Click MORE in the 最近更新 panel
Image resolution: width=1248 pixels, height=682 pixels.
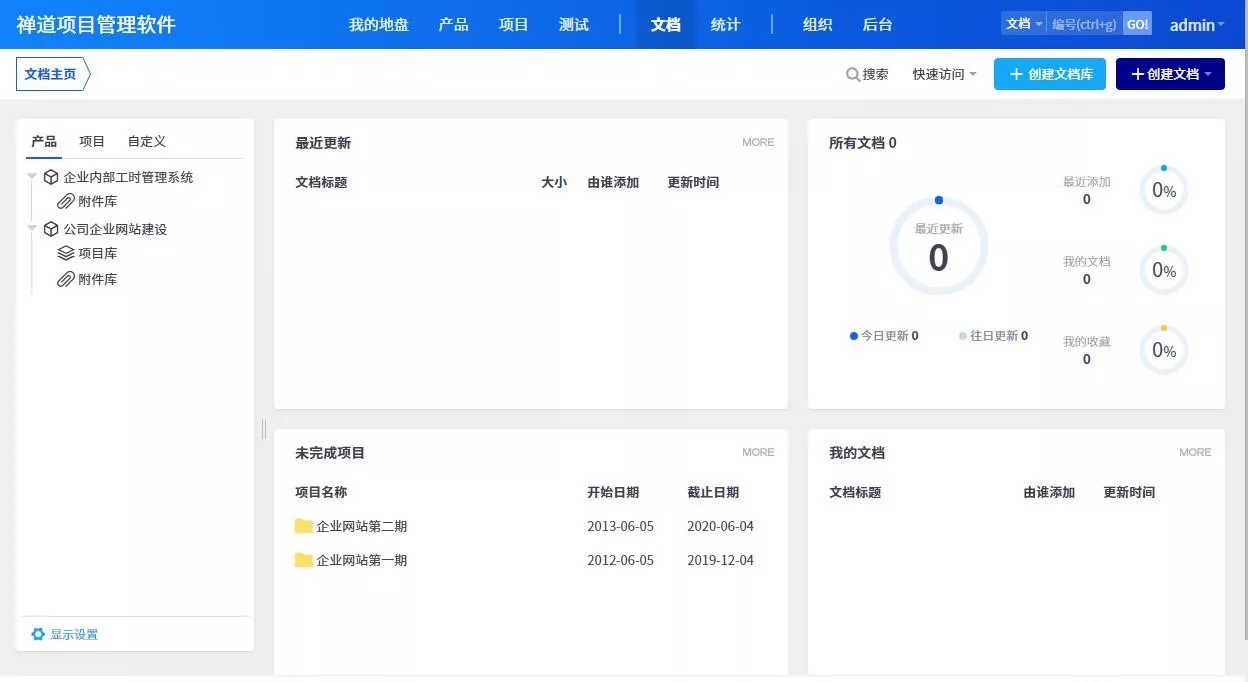758,143
